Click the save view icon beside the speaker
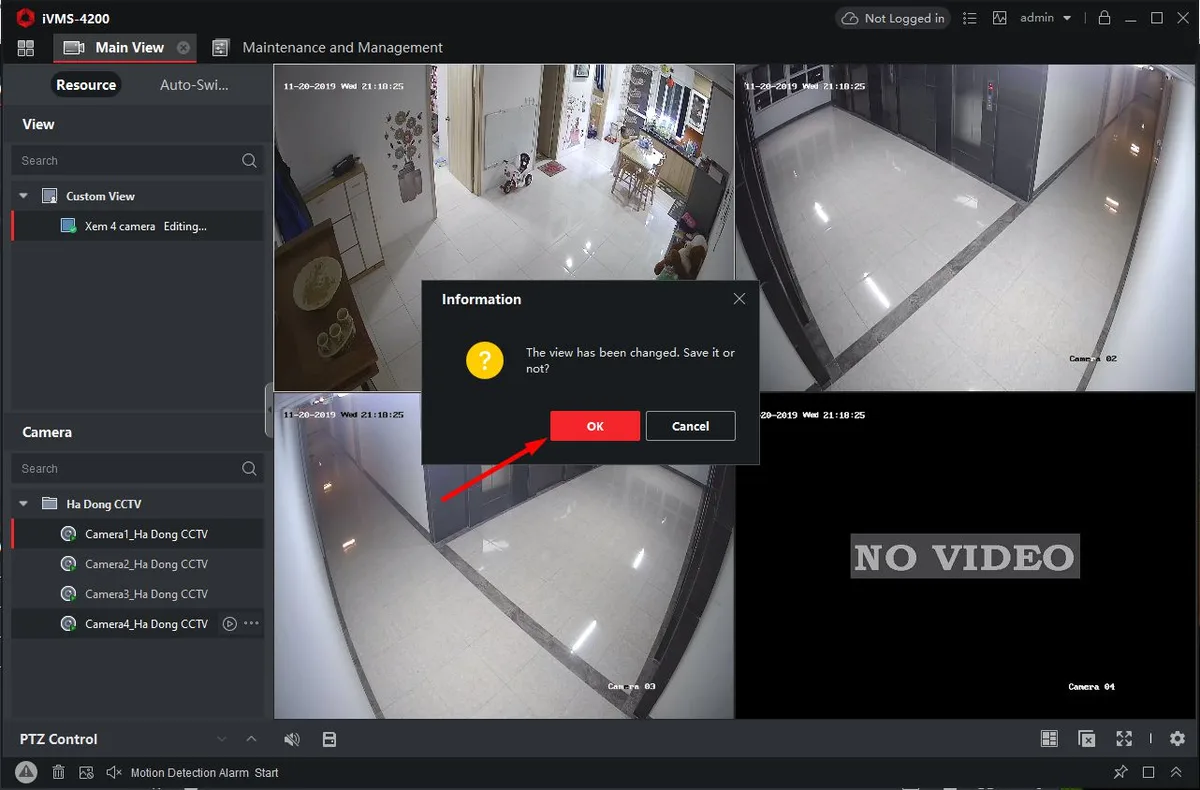 click(x=329, y=739)
